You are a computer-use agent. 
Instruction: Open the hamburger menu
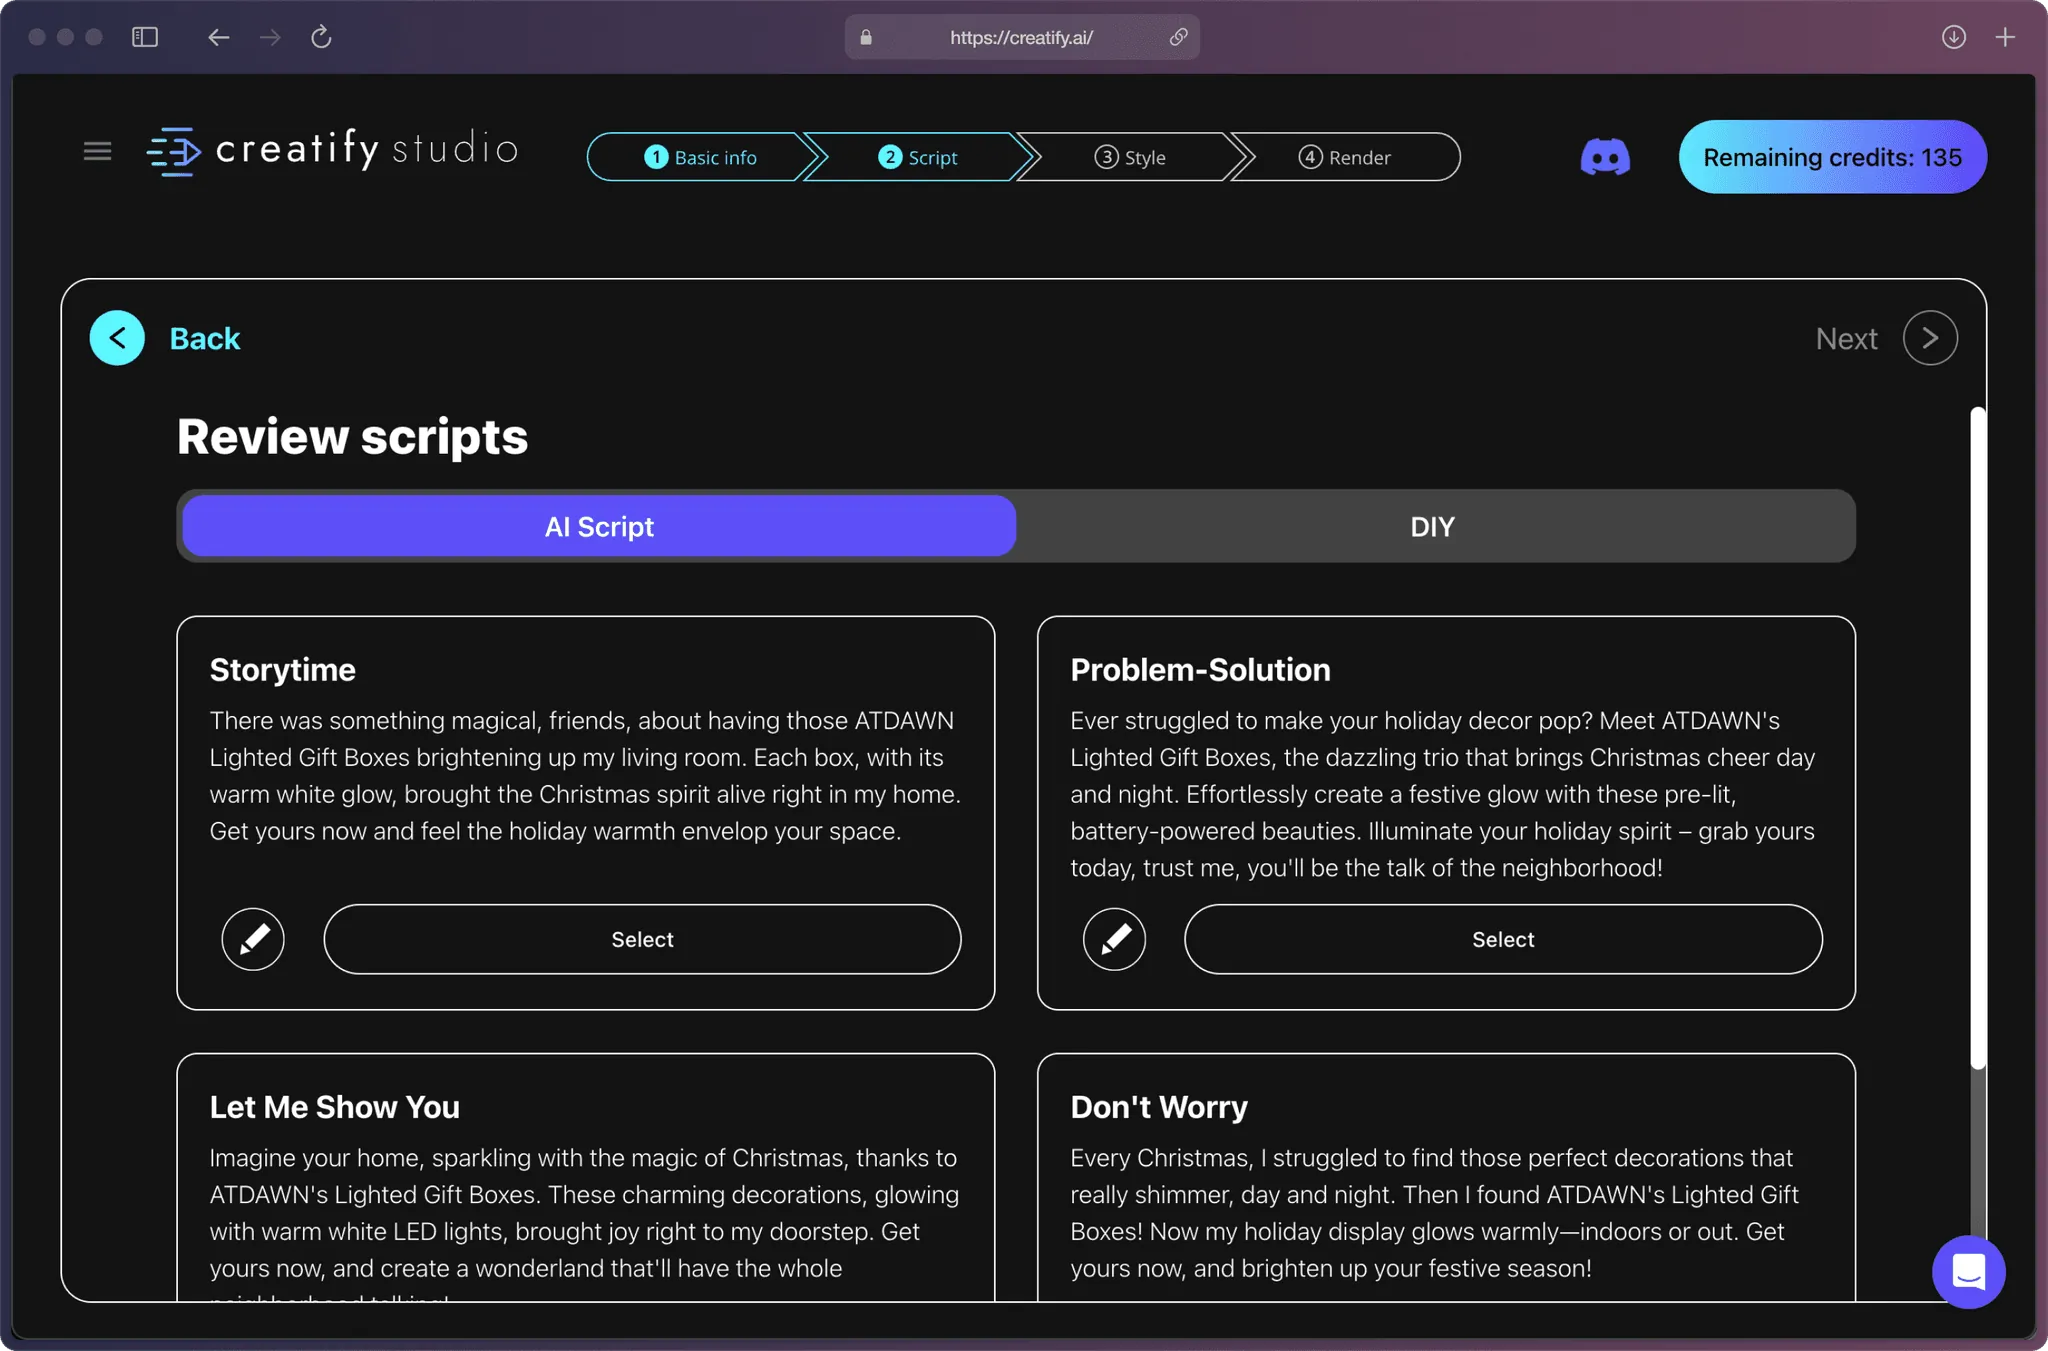coord(97,151)
